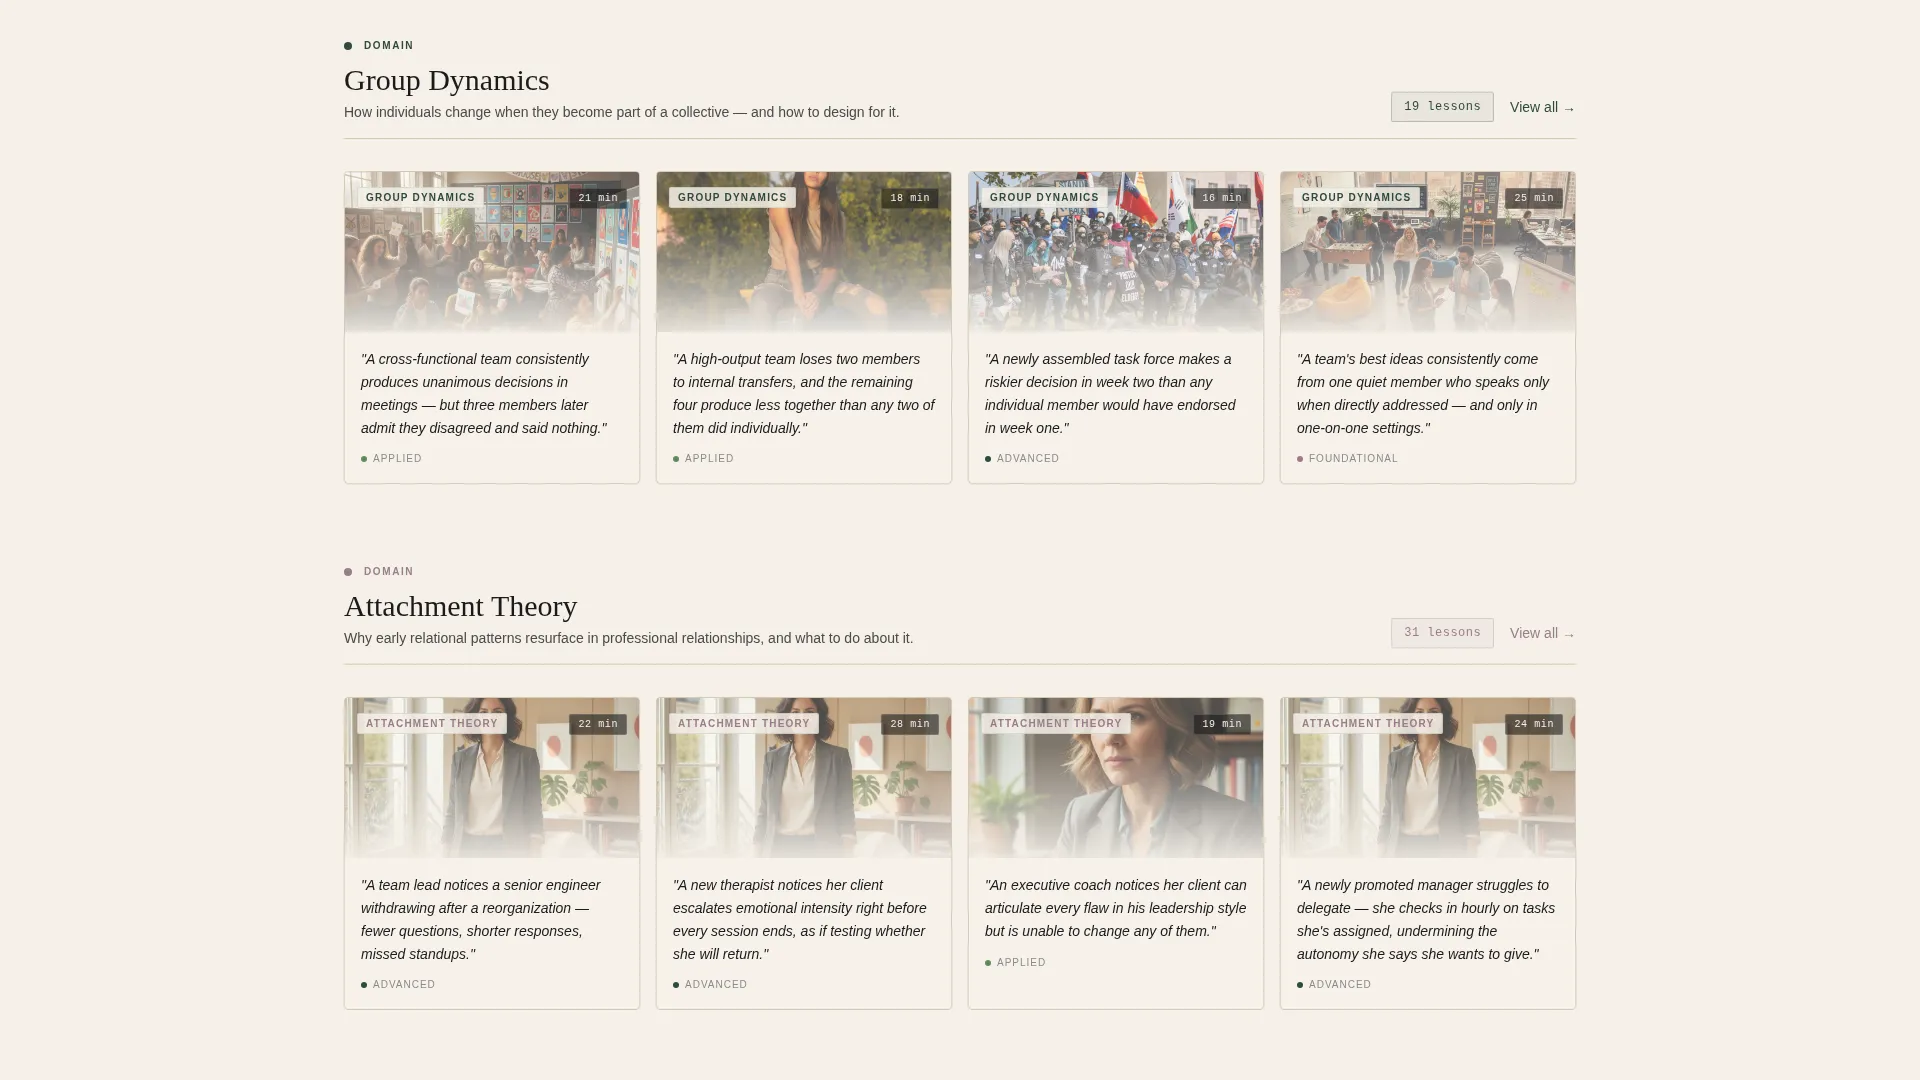This screenshot has width=1920, height=1080.
Task: Click the 24 min duration badge
Action: pos(1534,724)
